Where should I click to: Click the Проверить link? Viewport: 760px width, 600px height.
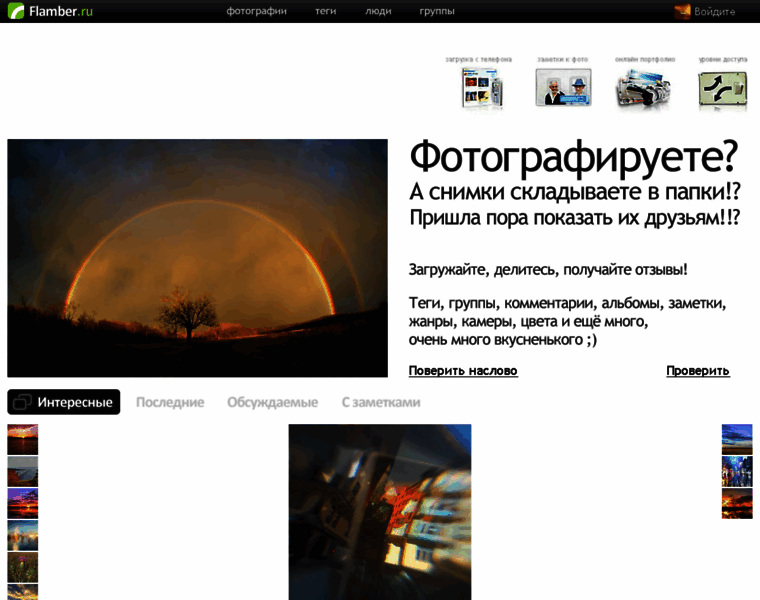point(697,370)
